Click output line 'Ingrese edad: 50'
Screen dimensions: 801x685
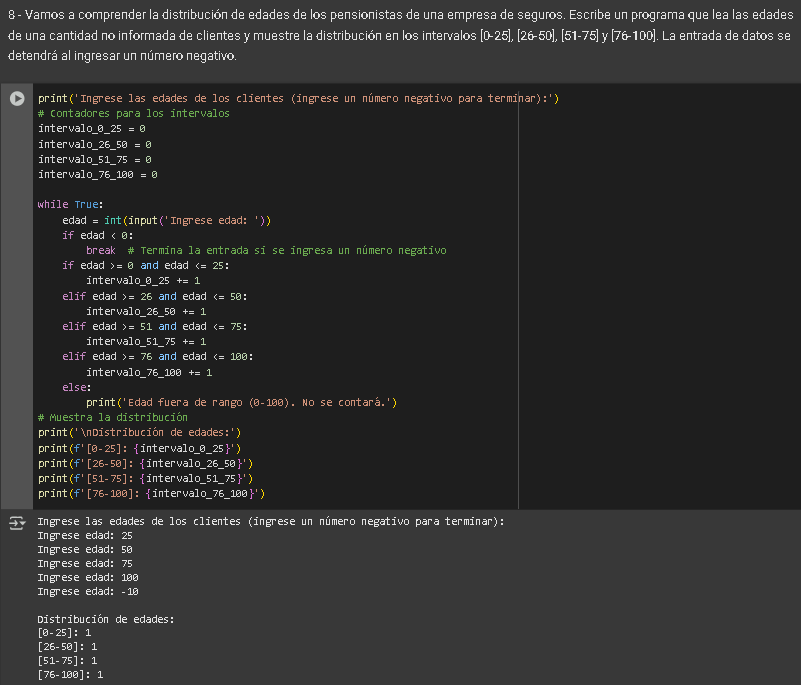coord(85,550)
